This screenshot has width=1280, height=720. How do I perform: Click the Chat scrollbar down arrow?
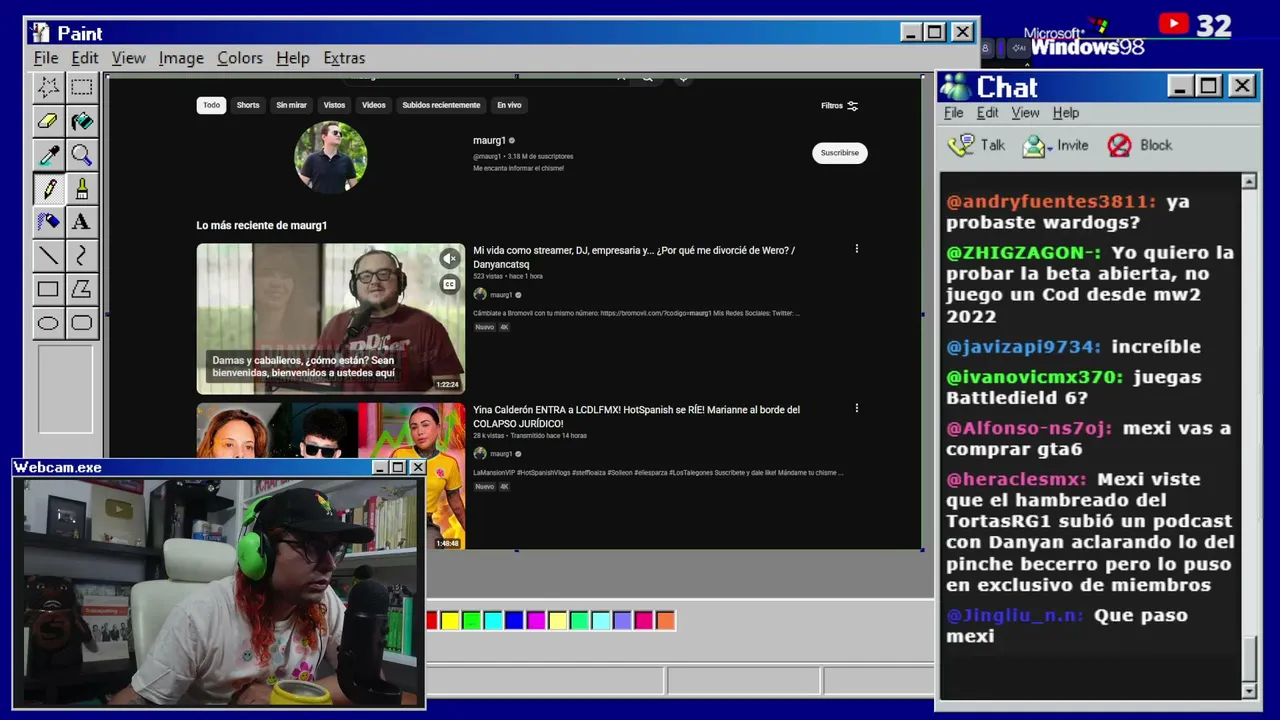[1249, 691]
